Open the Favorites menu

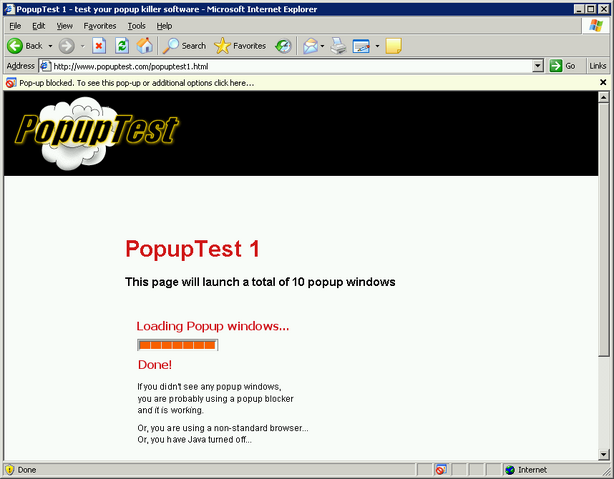tap(100, 26)
